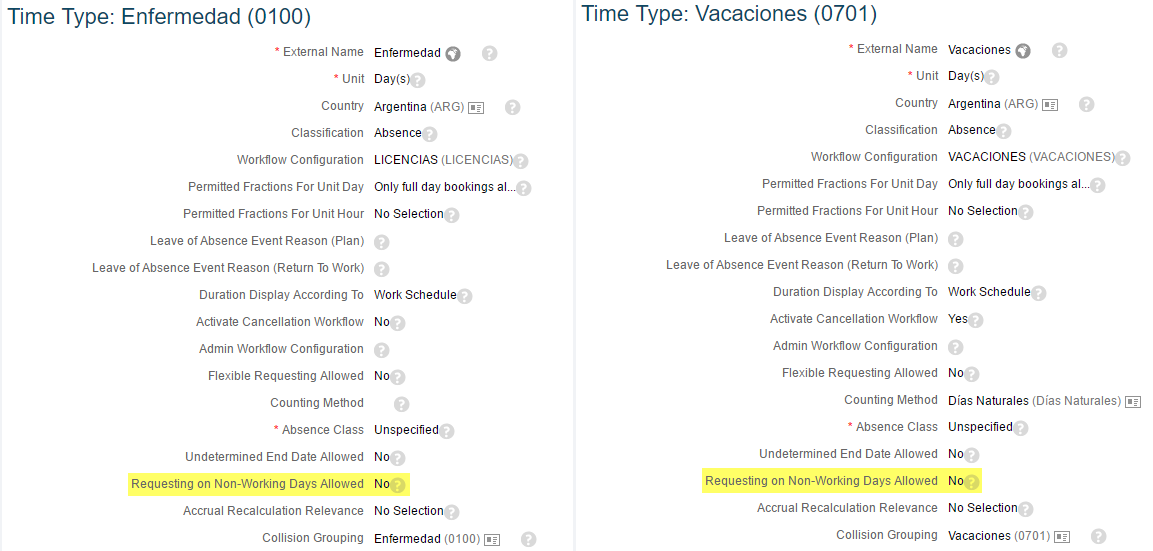The image size is (1153, 551).
Task: Open Vacaciones (0701) collision grouping card icon
Action: 1062,536
